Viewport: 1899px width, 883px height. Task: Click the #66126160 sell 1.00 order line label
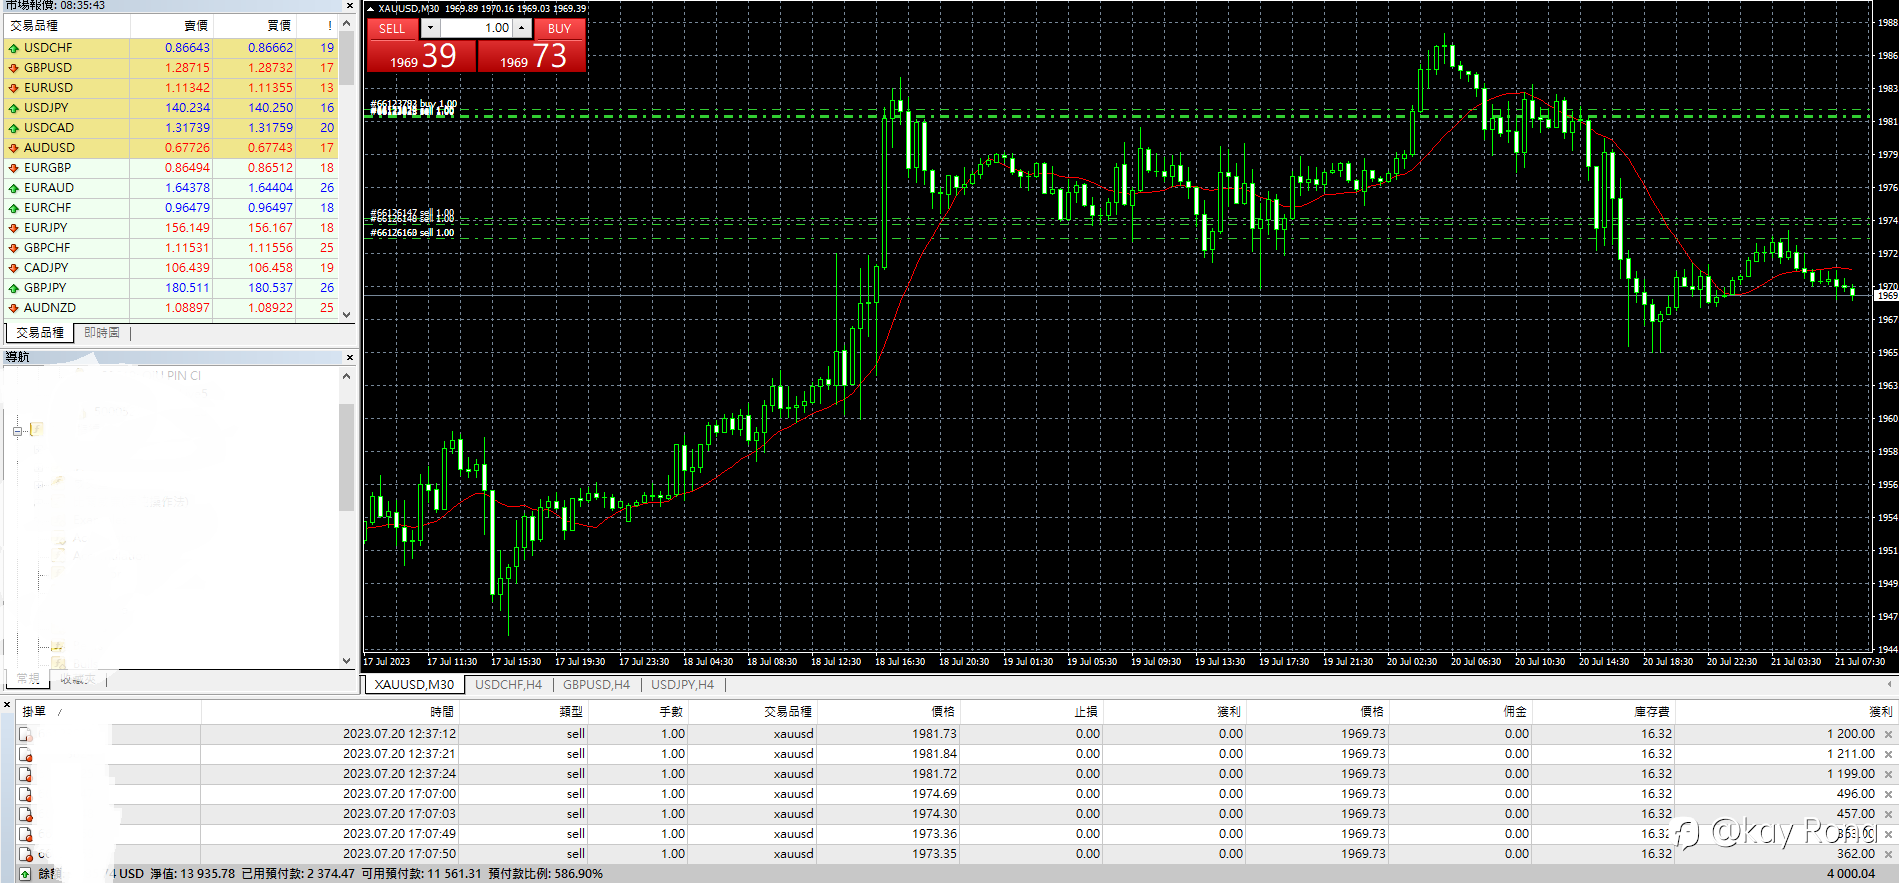[x=412, y=233]
